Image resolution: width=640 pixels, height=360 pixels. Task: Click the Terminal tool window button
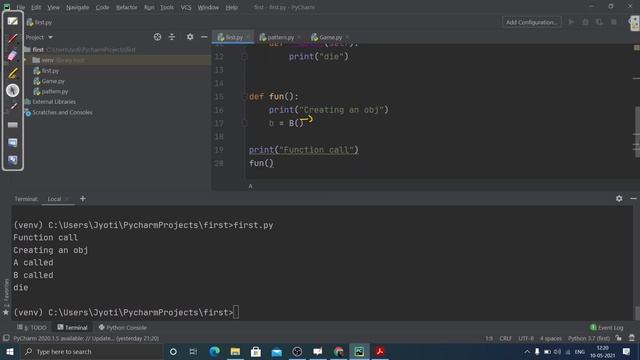(x=72, y=327)
